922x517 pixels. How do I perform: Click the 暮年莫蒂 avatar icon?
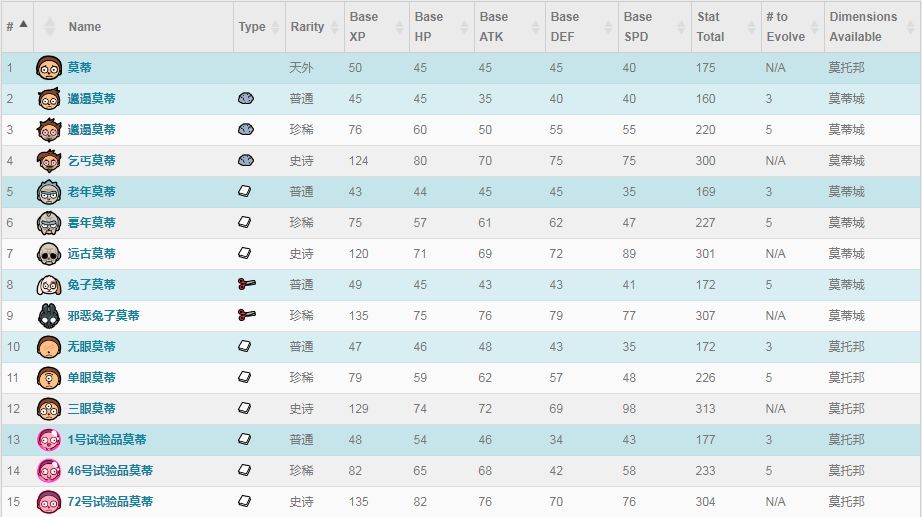click(x=49, y=223)
